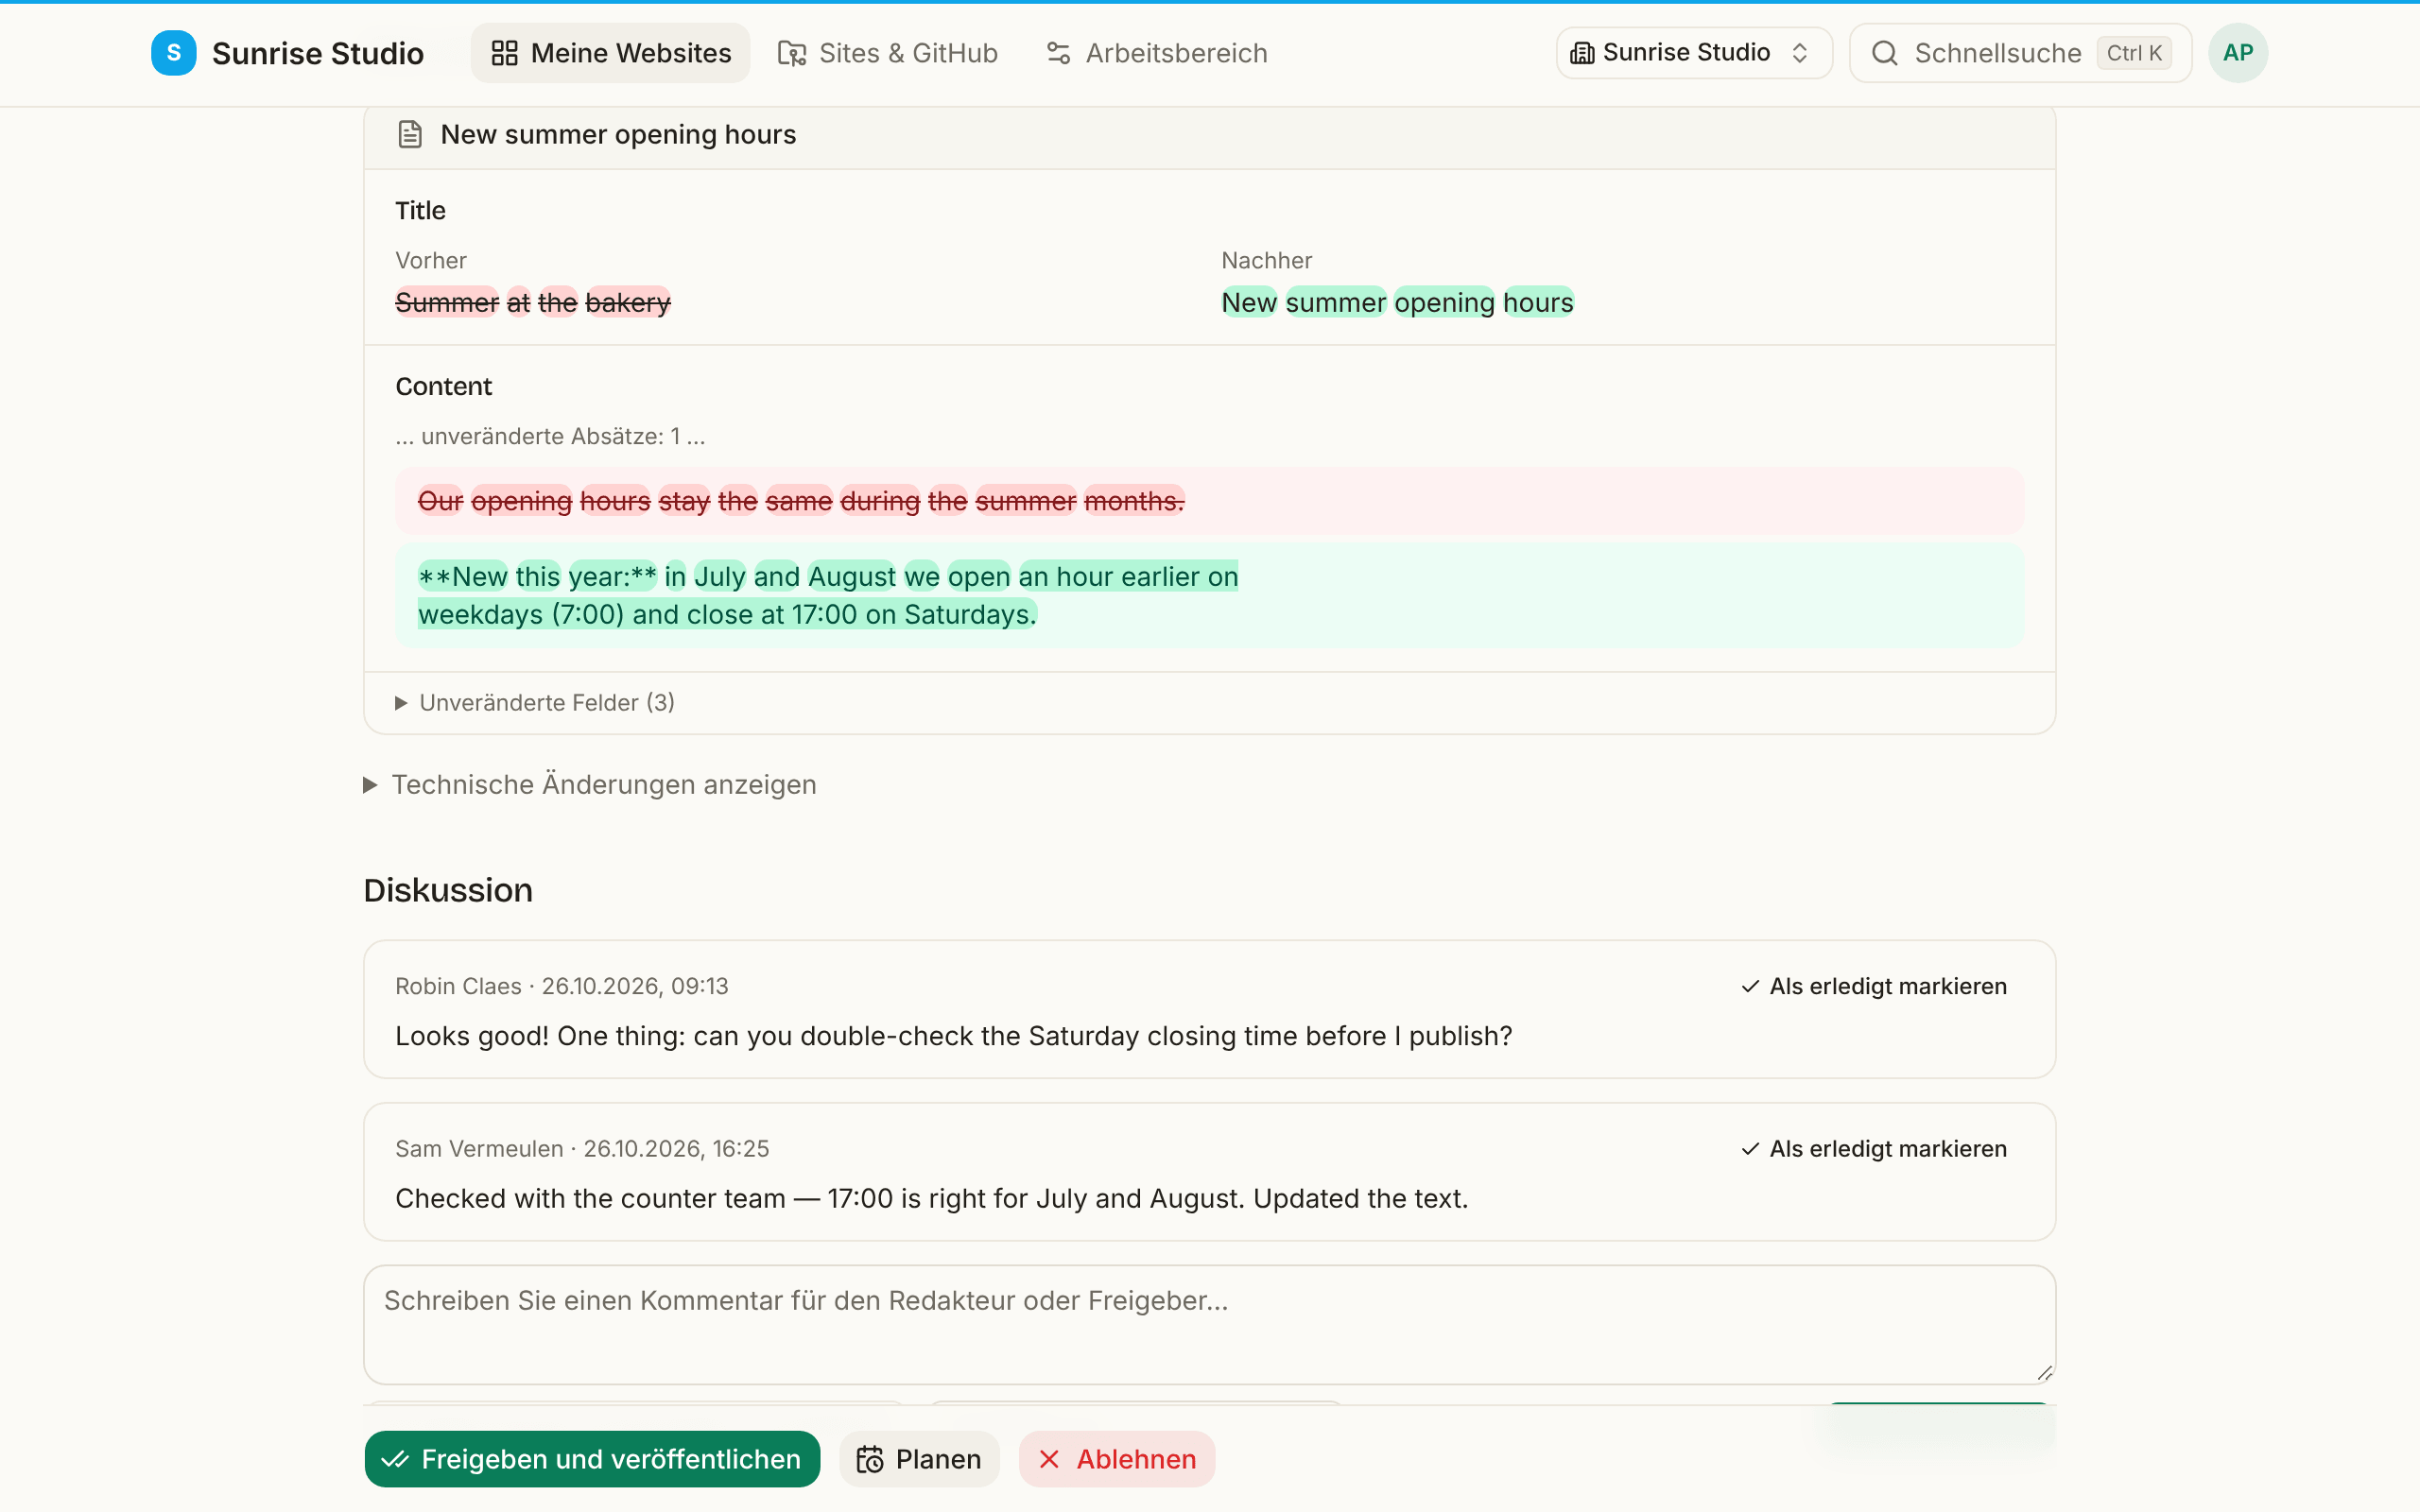Click the up-down chevrons in workspace switcher
Screen dimensions: 2420x1512
1800,53
